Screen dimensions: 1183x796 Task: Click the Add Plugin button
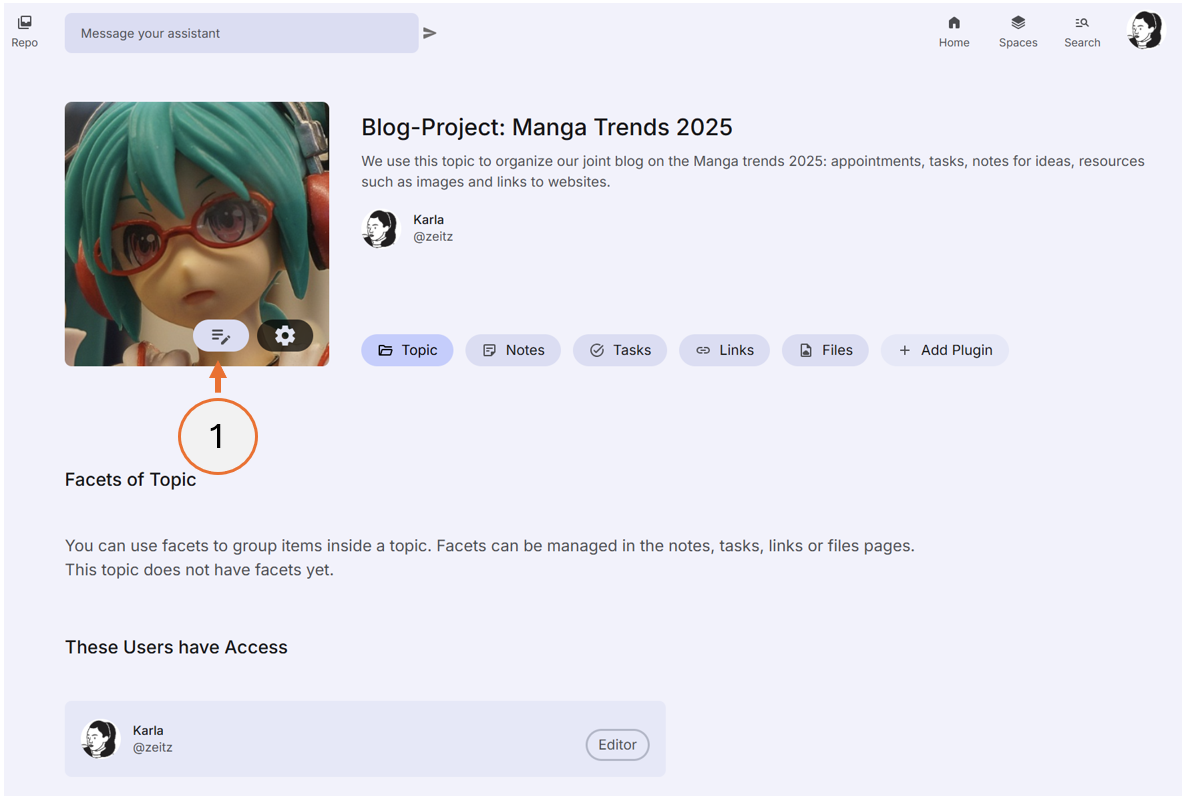coord(944,350)
